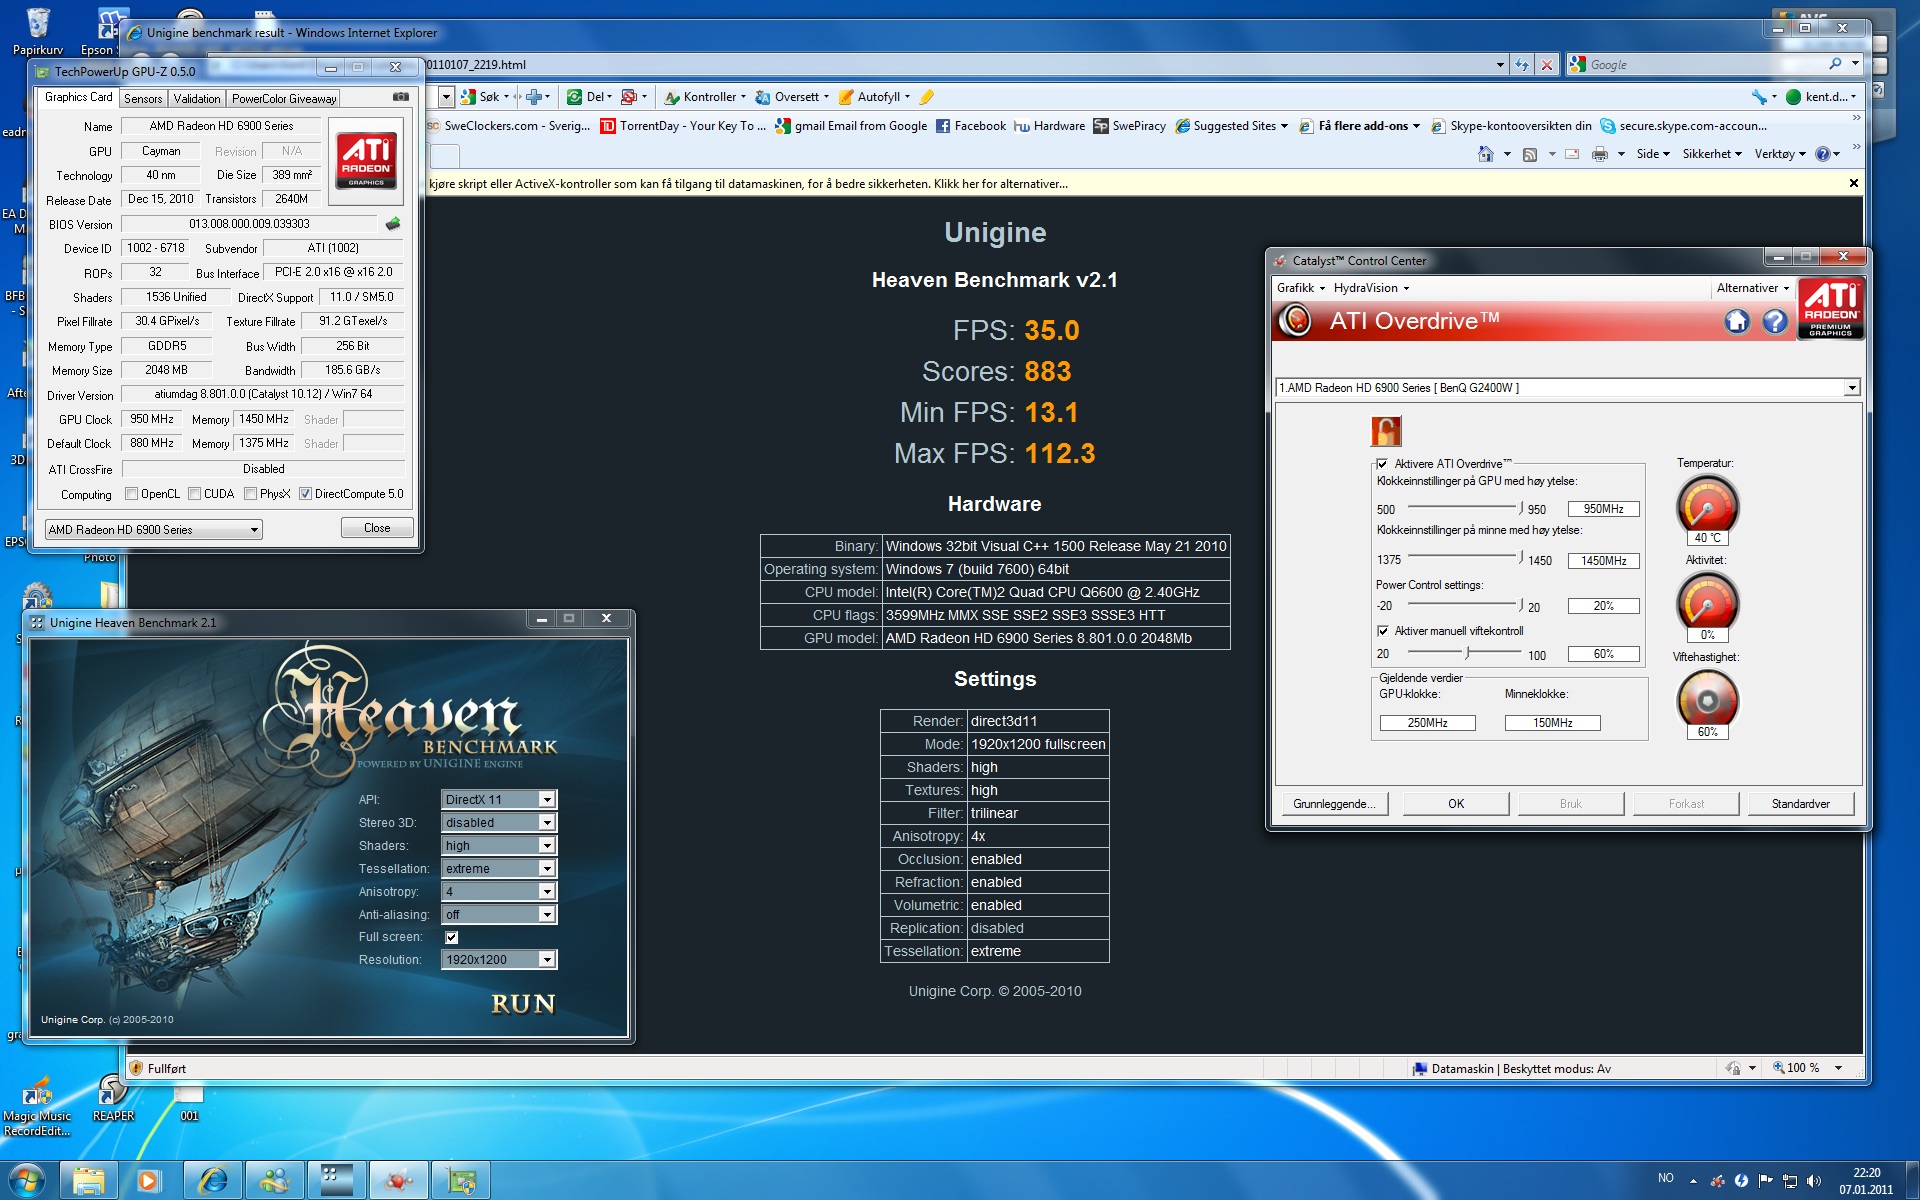Toggle Aktivere ATI Overdrive checkbox
1920x1200 pixels.
(1382, 464)
